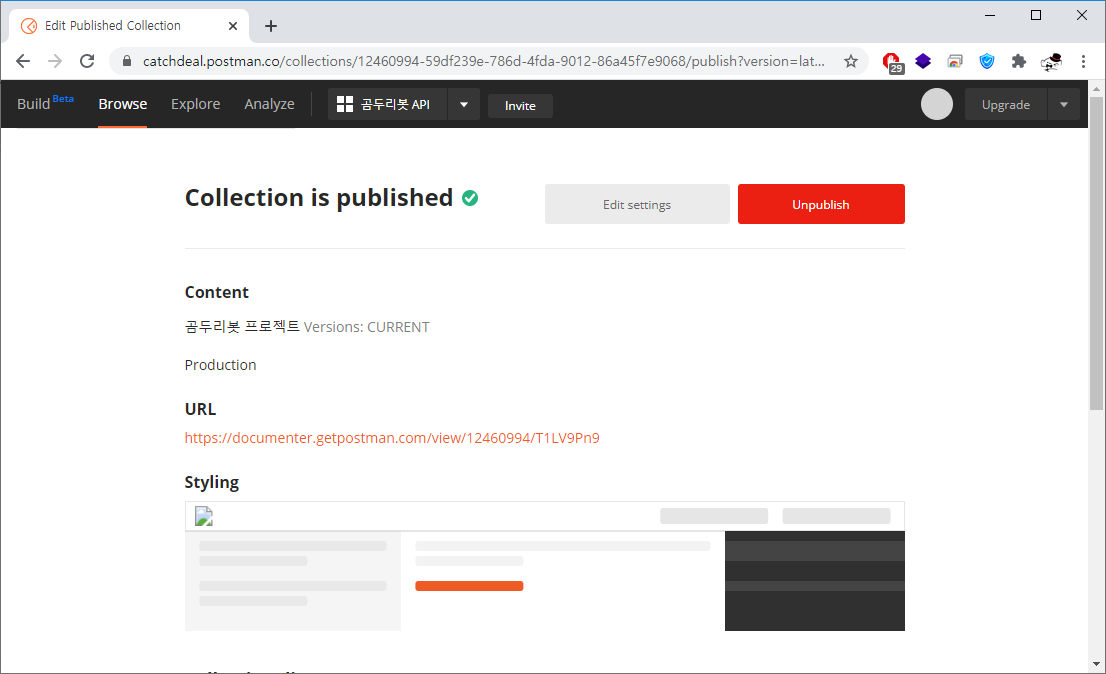
Task: Click the Postman user avatar
Action: click(937, 104)
